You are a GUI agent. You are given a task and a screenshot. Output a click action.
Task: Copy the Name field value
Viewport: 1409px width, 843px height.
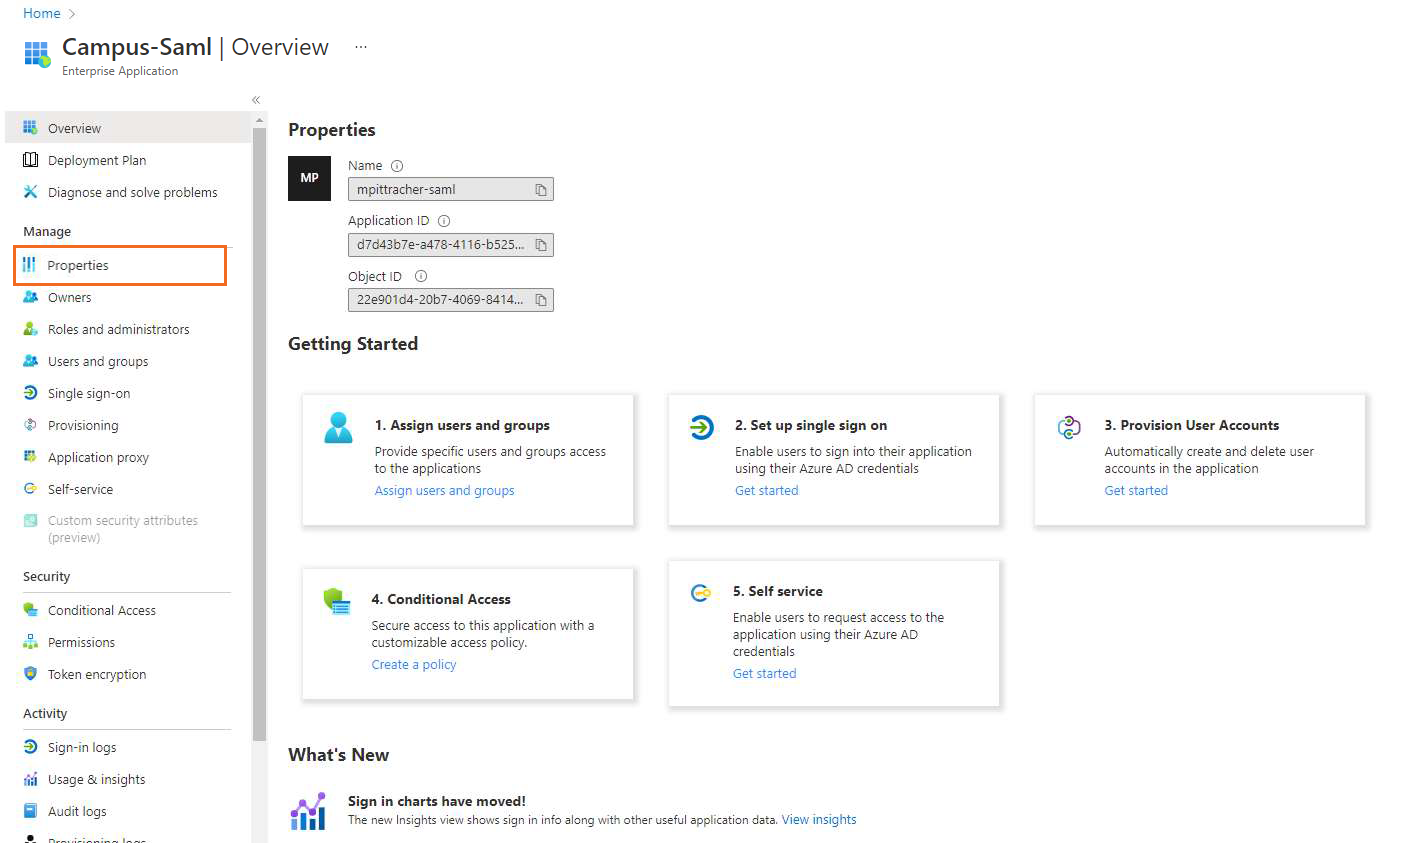[x=541, y=190]
